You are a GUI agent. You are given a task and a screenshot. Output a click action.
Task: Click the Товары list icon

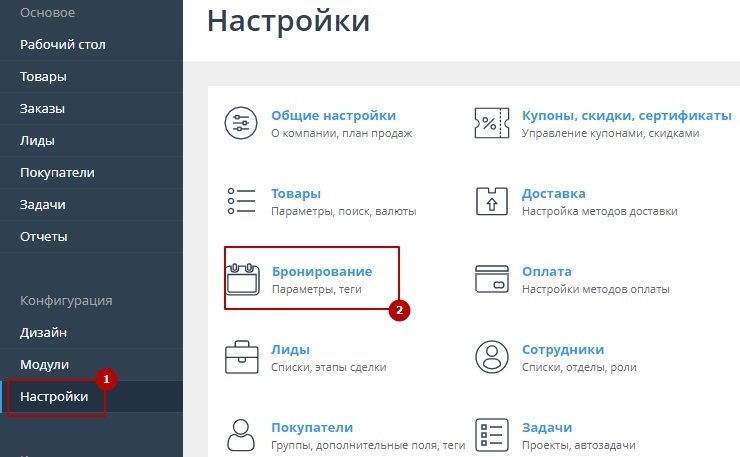[x=242, y=202]
